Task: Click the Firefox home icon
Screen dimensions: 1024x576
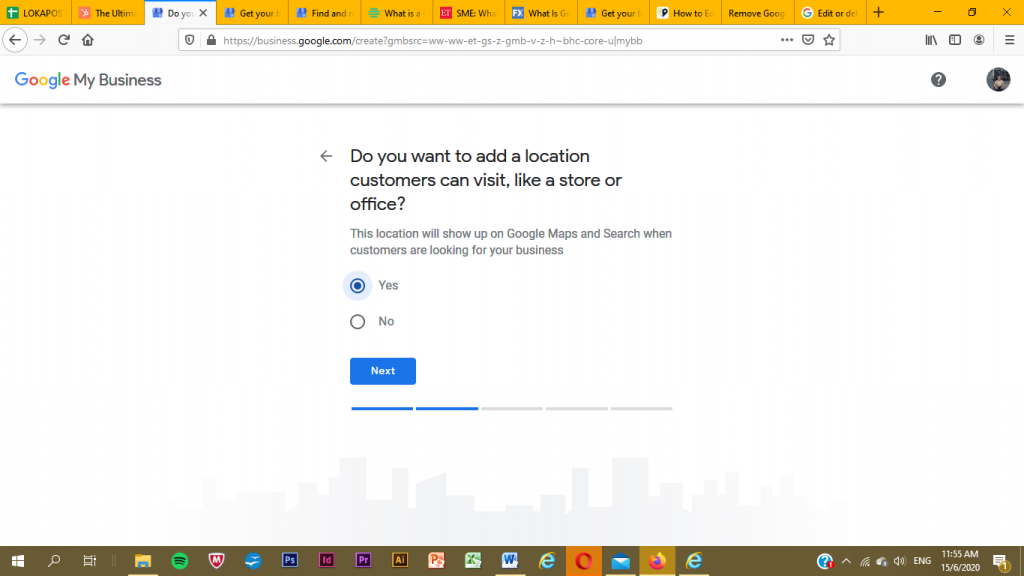Action: point(88,40)
